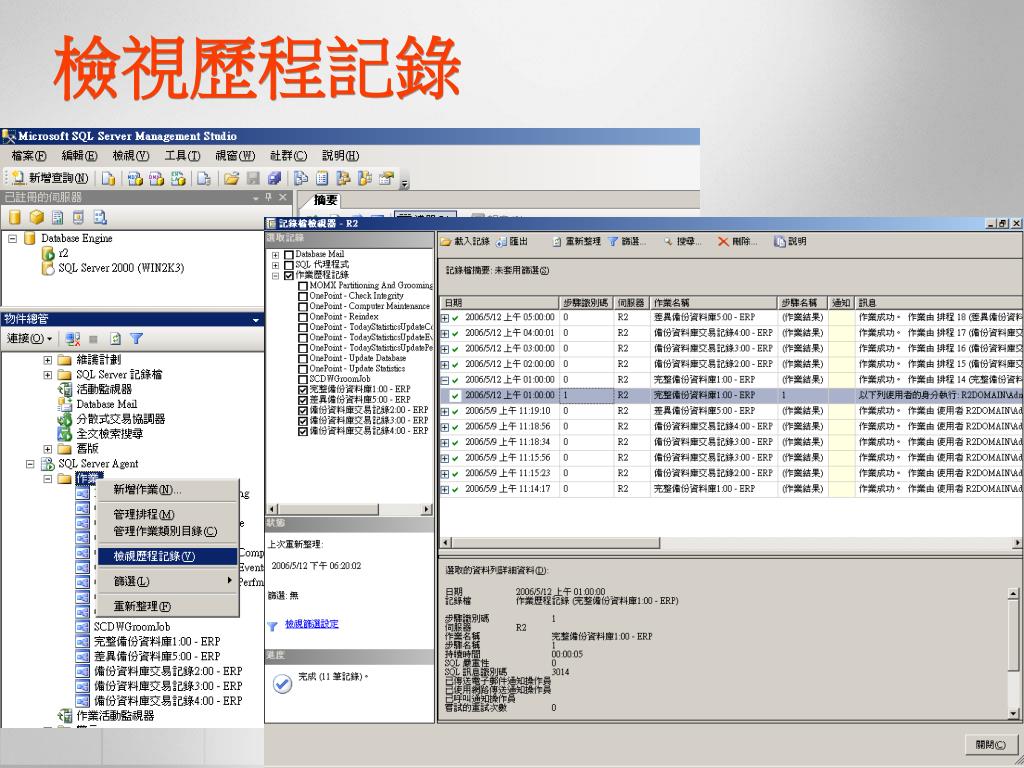Collapse Database Engine in registered servers

click(x=12, y=238)
